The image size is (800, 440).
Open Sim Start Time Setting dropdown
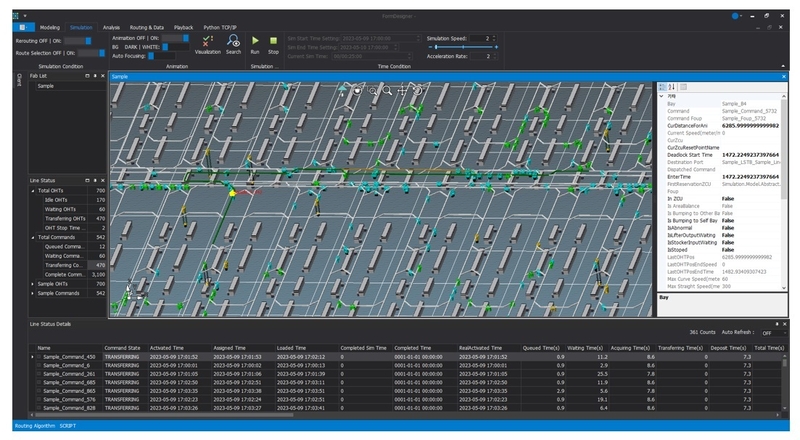pos(418,38)
